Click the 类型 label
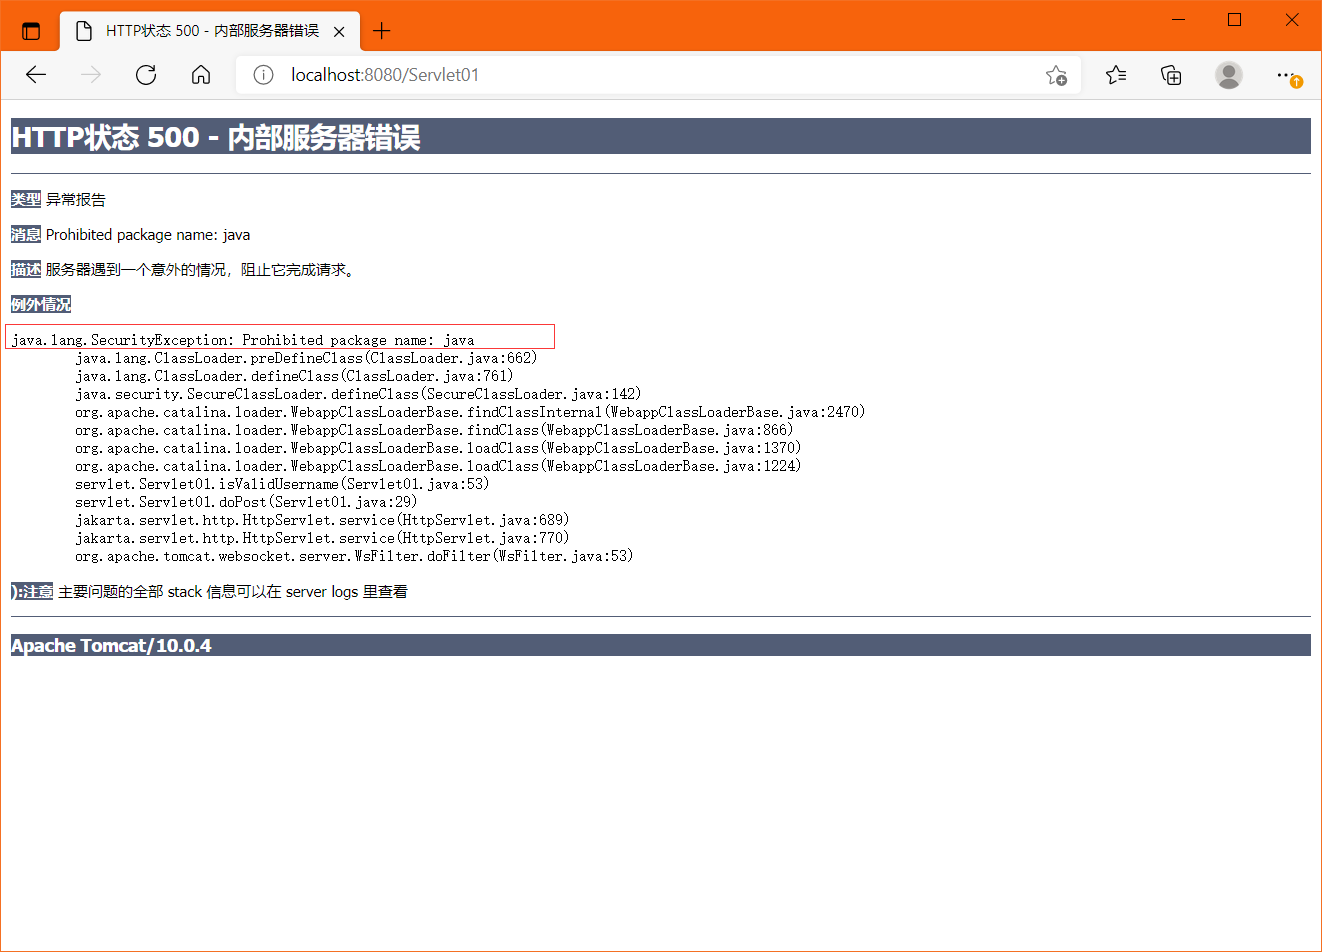1322x952 pixels. click(x=26, y=199)
